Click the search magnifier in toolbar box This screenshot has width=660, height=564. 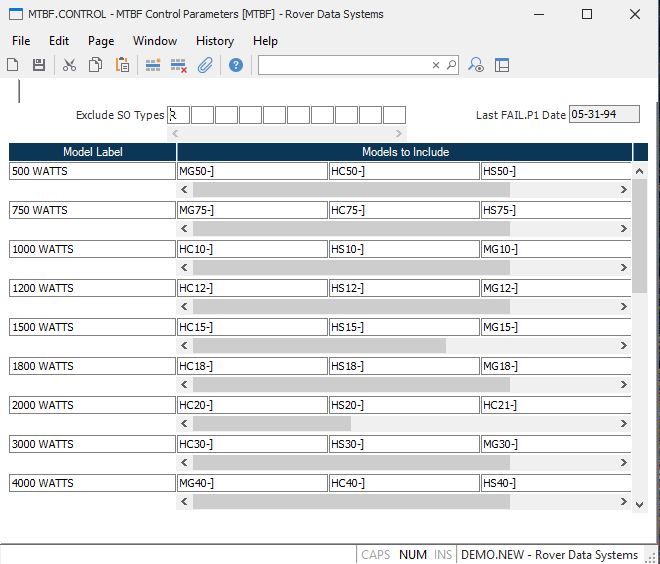451,65
